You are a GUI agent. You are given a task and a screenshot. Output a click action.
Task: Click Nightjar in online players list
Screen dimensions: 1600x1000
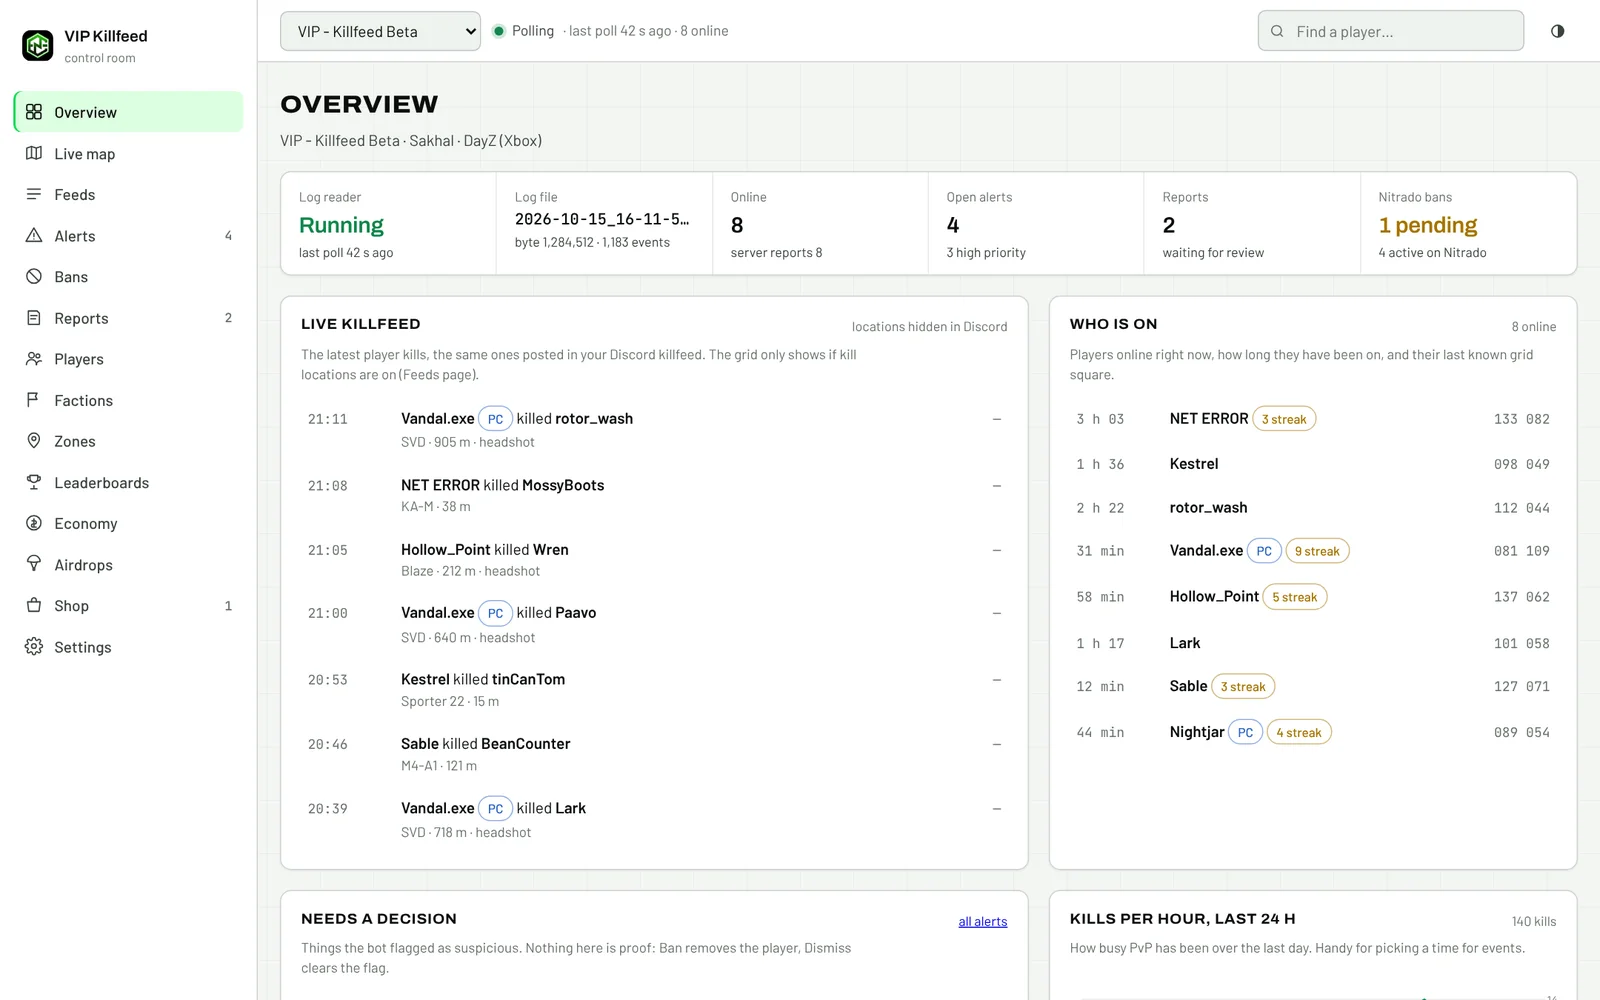point(1197,732)
